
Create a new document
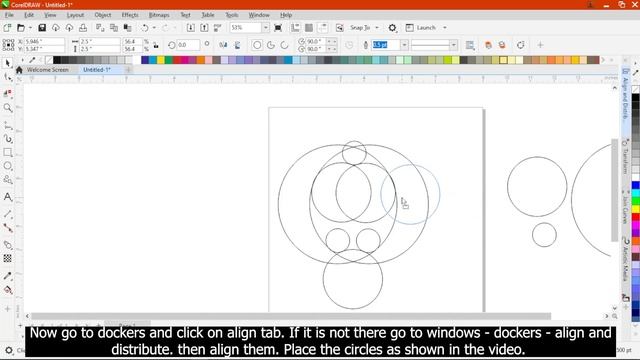pos(7,28)
